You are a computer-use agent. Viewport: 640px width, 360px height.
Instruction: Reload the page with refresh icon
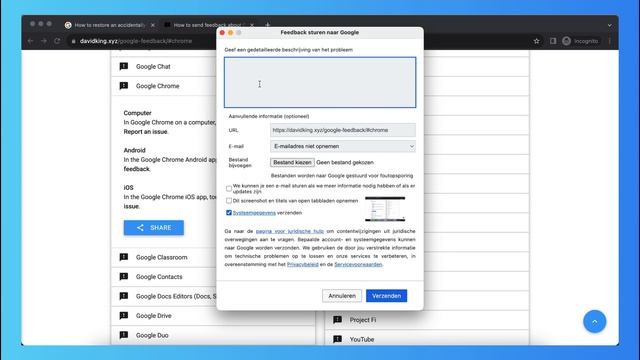click(x=57, y=41)
